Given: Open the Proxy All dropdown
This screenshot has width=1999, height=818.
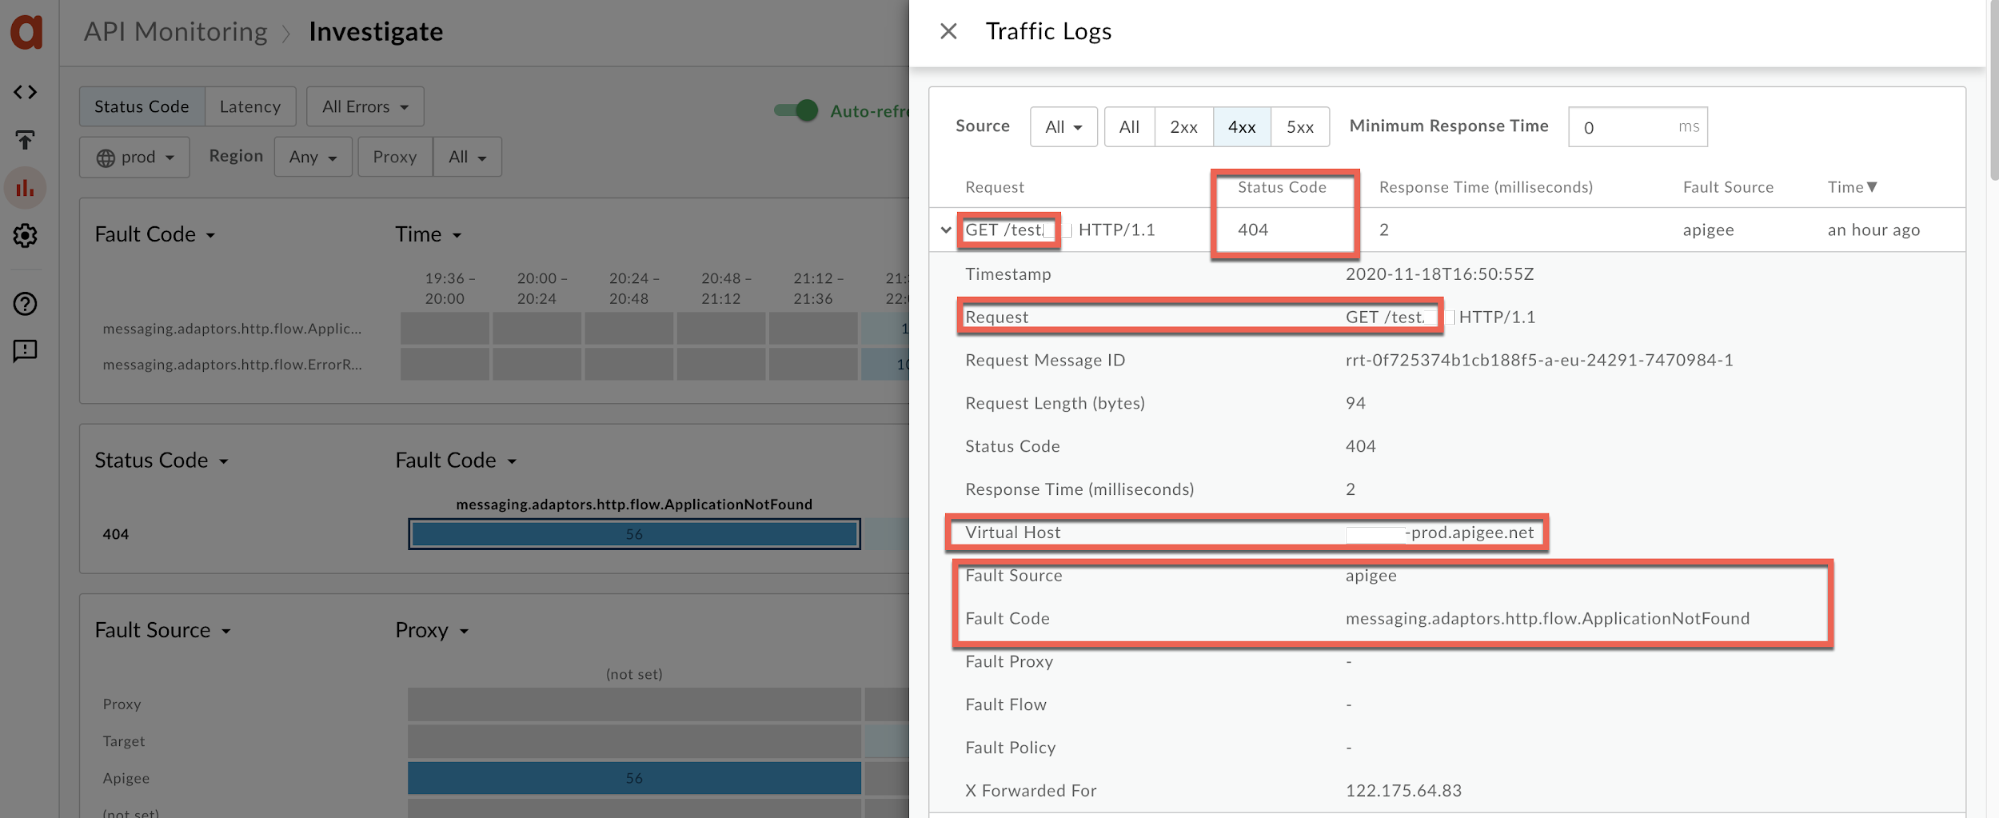Looking at the screenshot, I should click(x=467, y=157).
